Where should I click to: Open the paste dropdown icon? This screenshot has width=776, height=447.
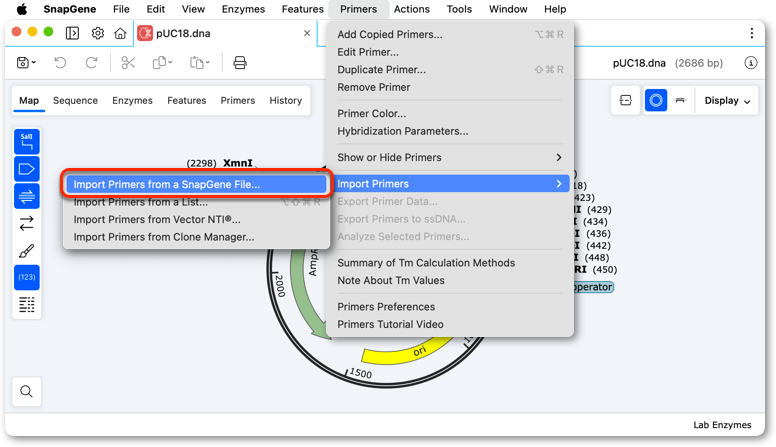[199, 62]
